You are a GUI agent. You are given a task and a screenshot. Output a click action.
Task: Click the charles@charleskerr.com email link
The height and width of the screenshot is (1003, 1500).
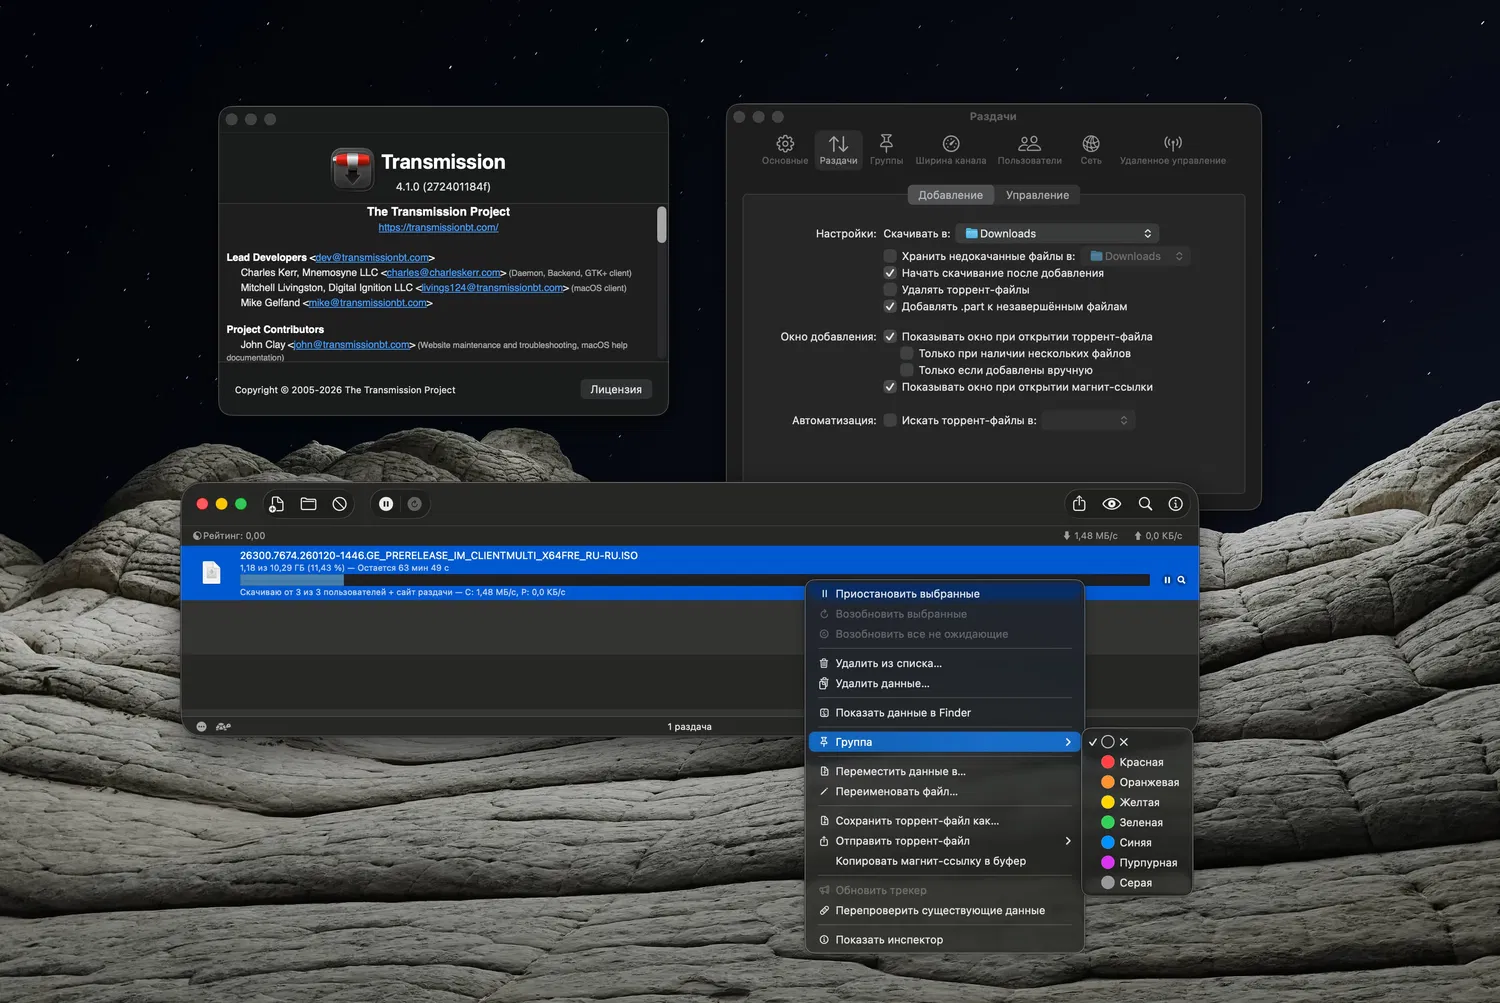pos(443,273)
